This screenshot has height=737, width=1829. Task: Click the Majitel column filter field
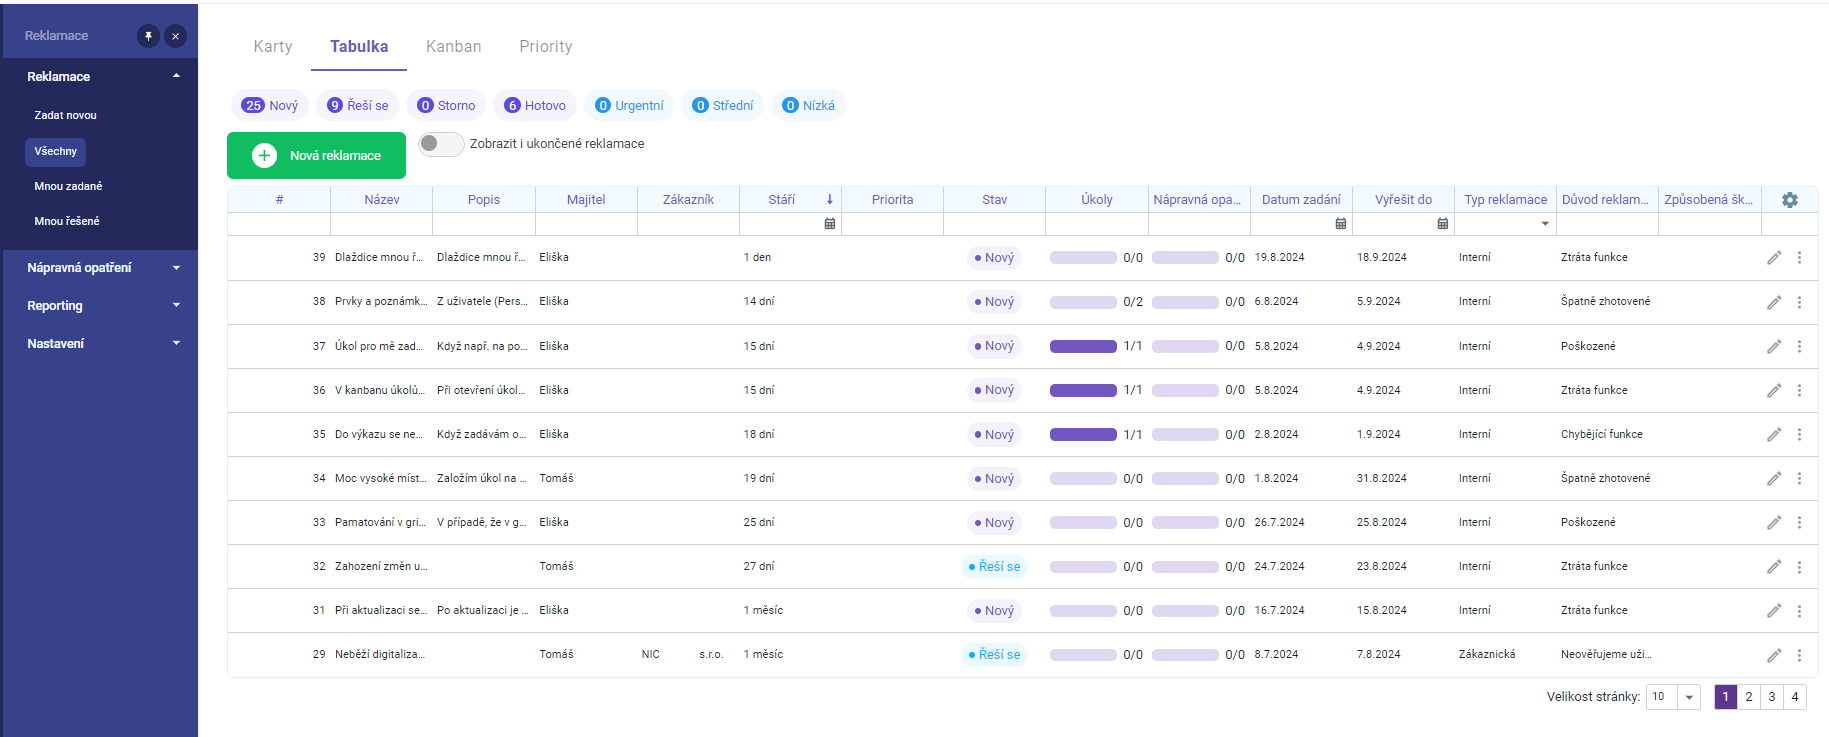(x=586, y=224)
